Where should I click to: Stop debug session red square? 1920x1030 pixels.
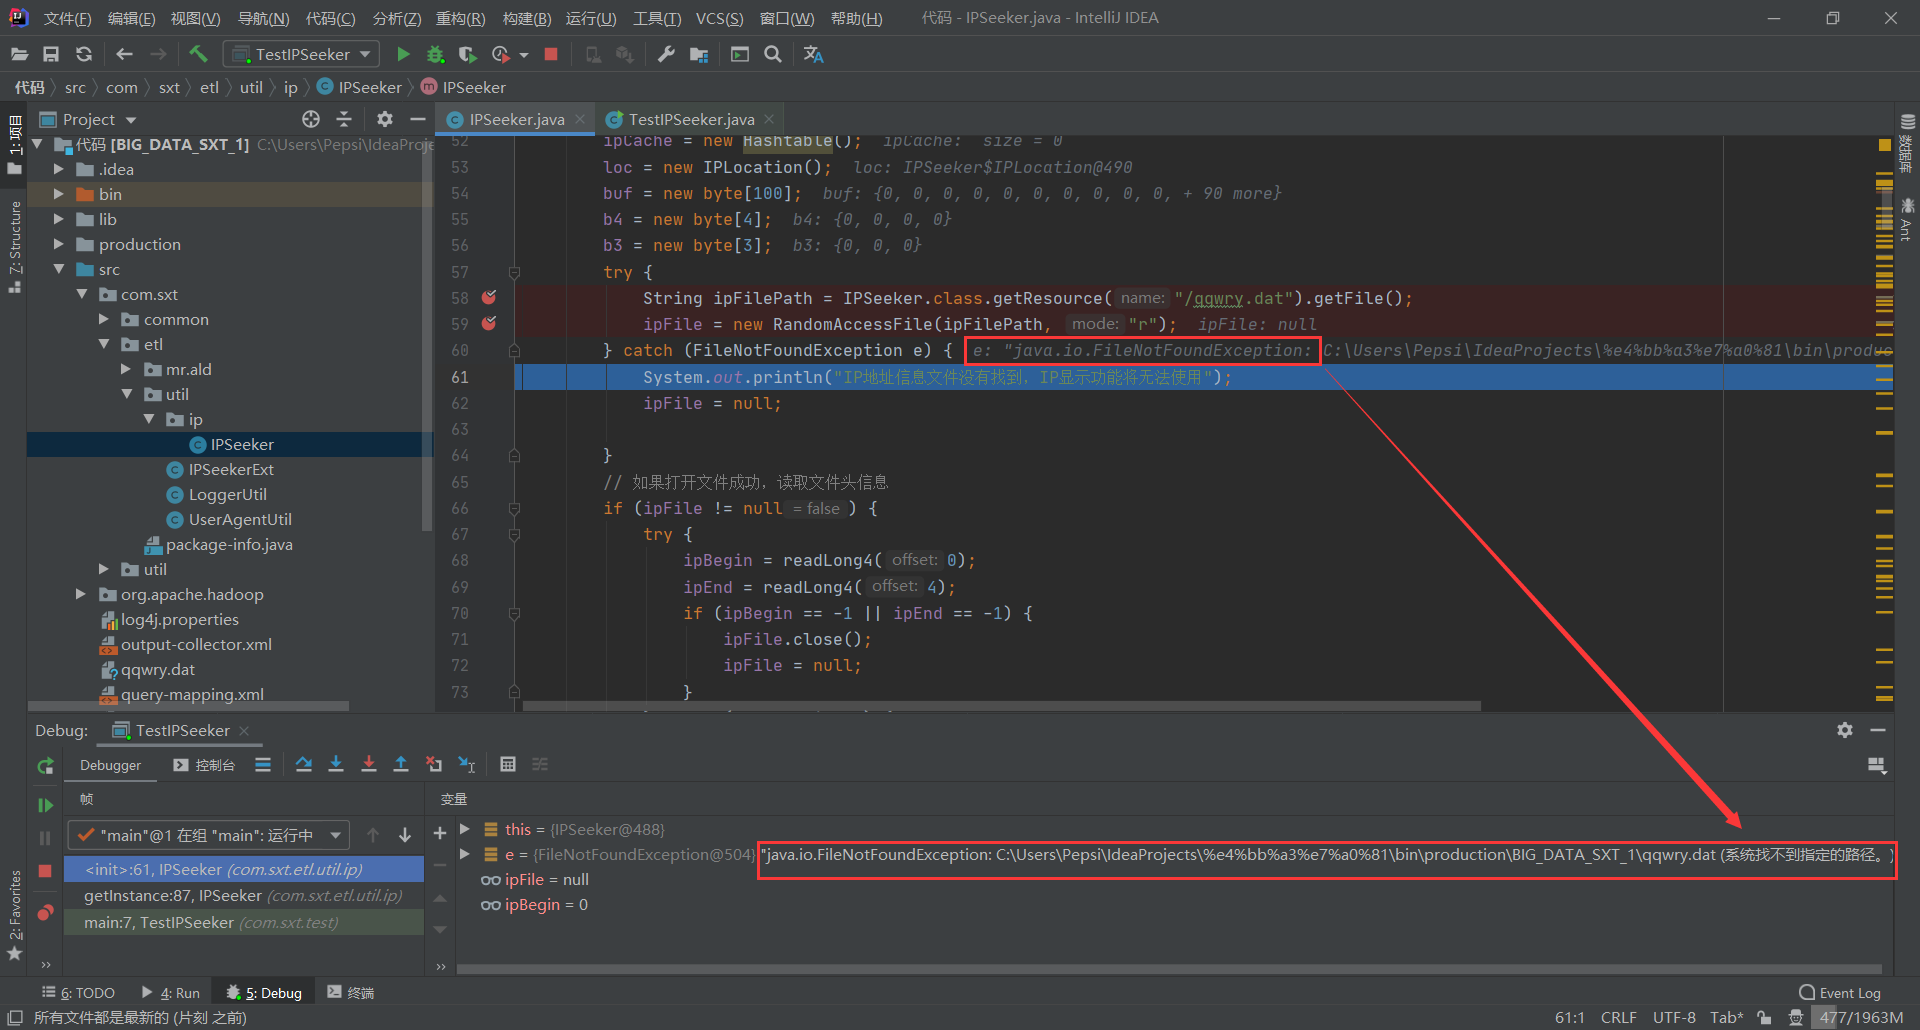click(x=45, y=871)
